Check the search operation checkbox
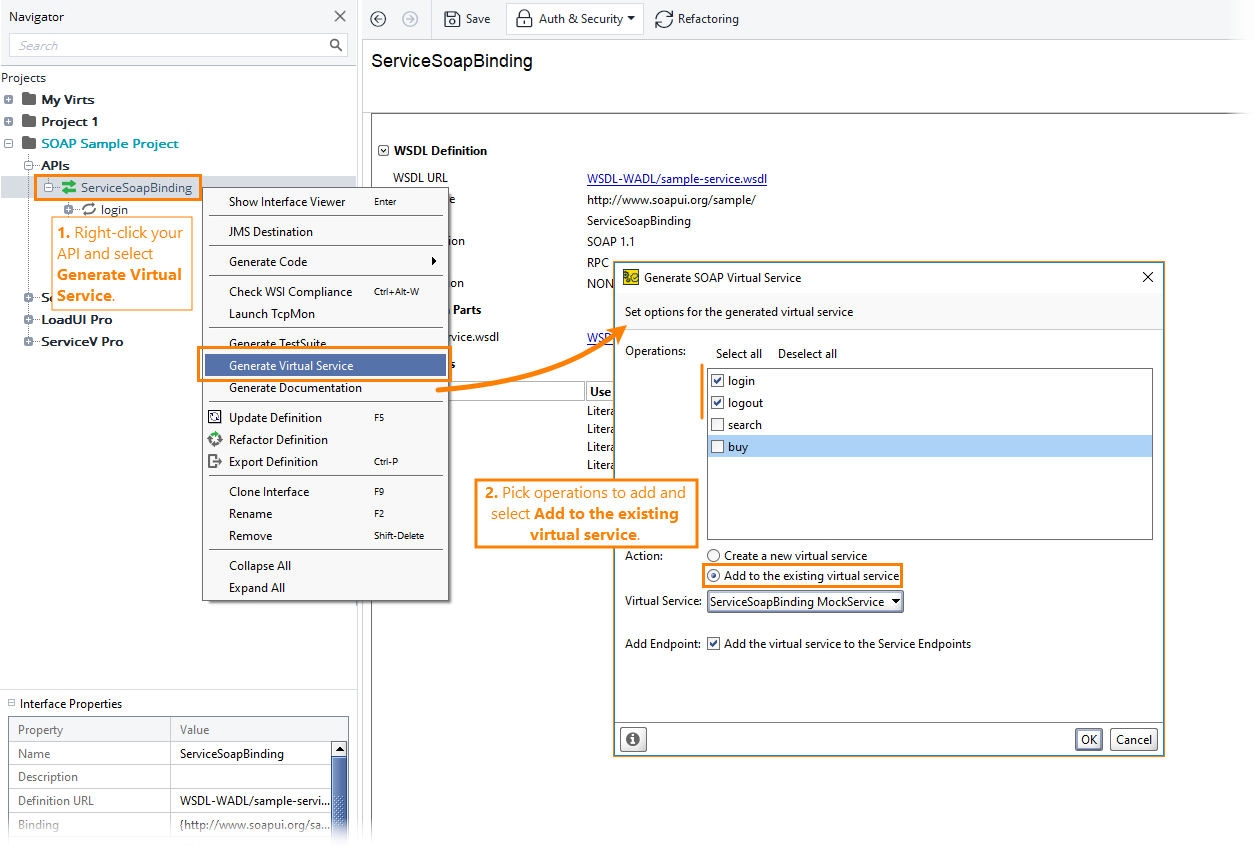This screenshot has width=1256, height=848. point(717,425)
